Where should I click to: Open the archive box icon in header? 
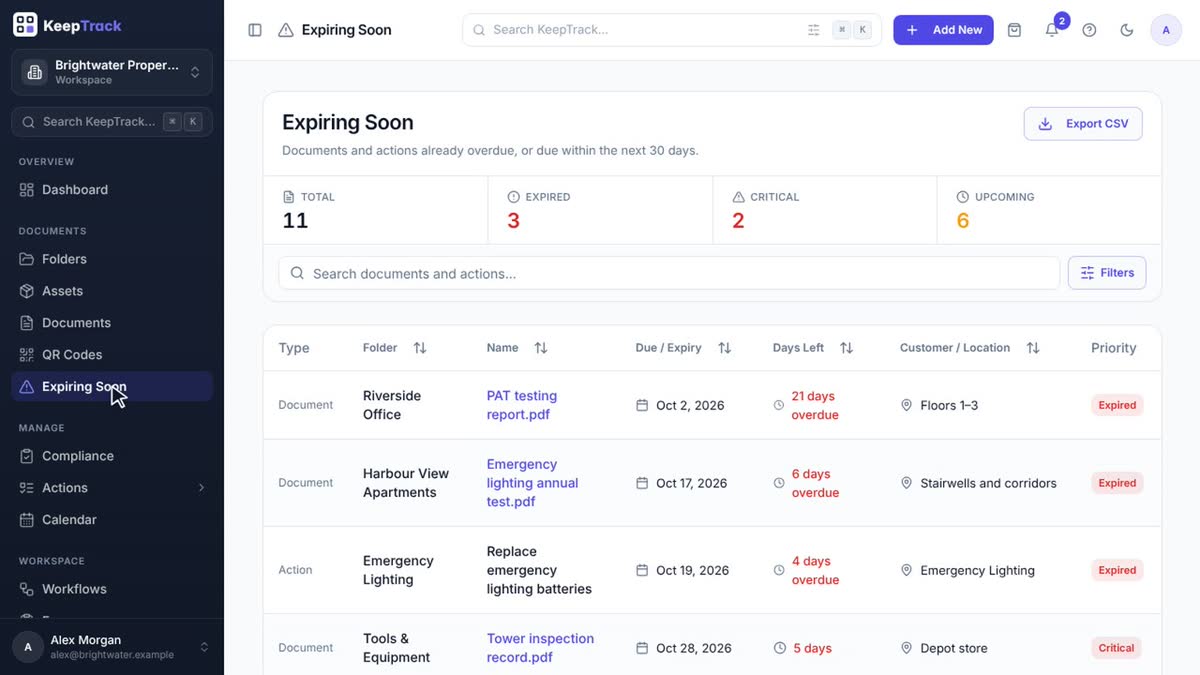1014,30
